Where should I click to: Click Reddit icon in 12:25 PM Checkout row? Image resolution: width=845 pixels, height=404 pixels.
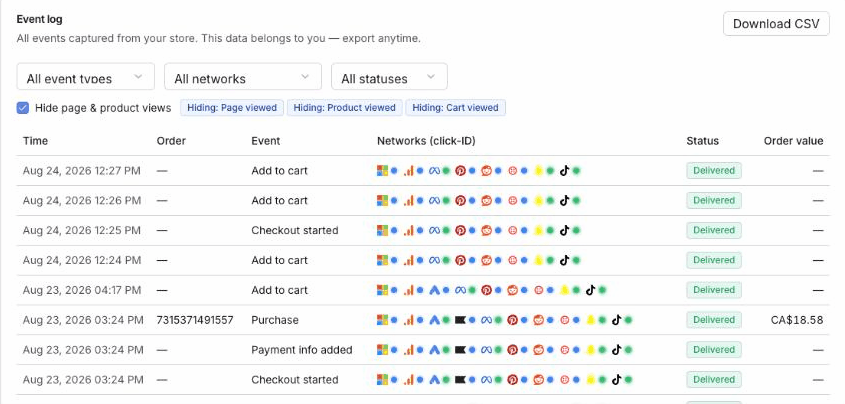click(x=486, y=231)
